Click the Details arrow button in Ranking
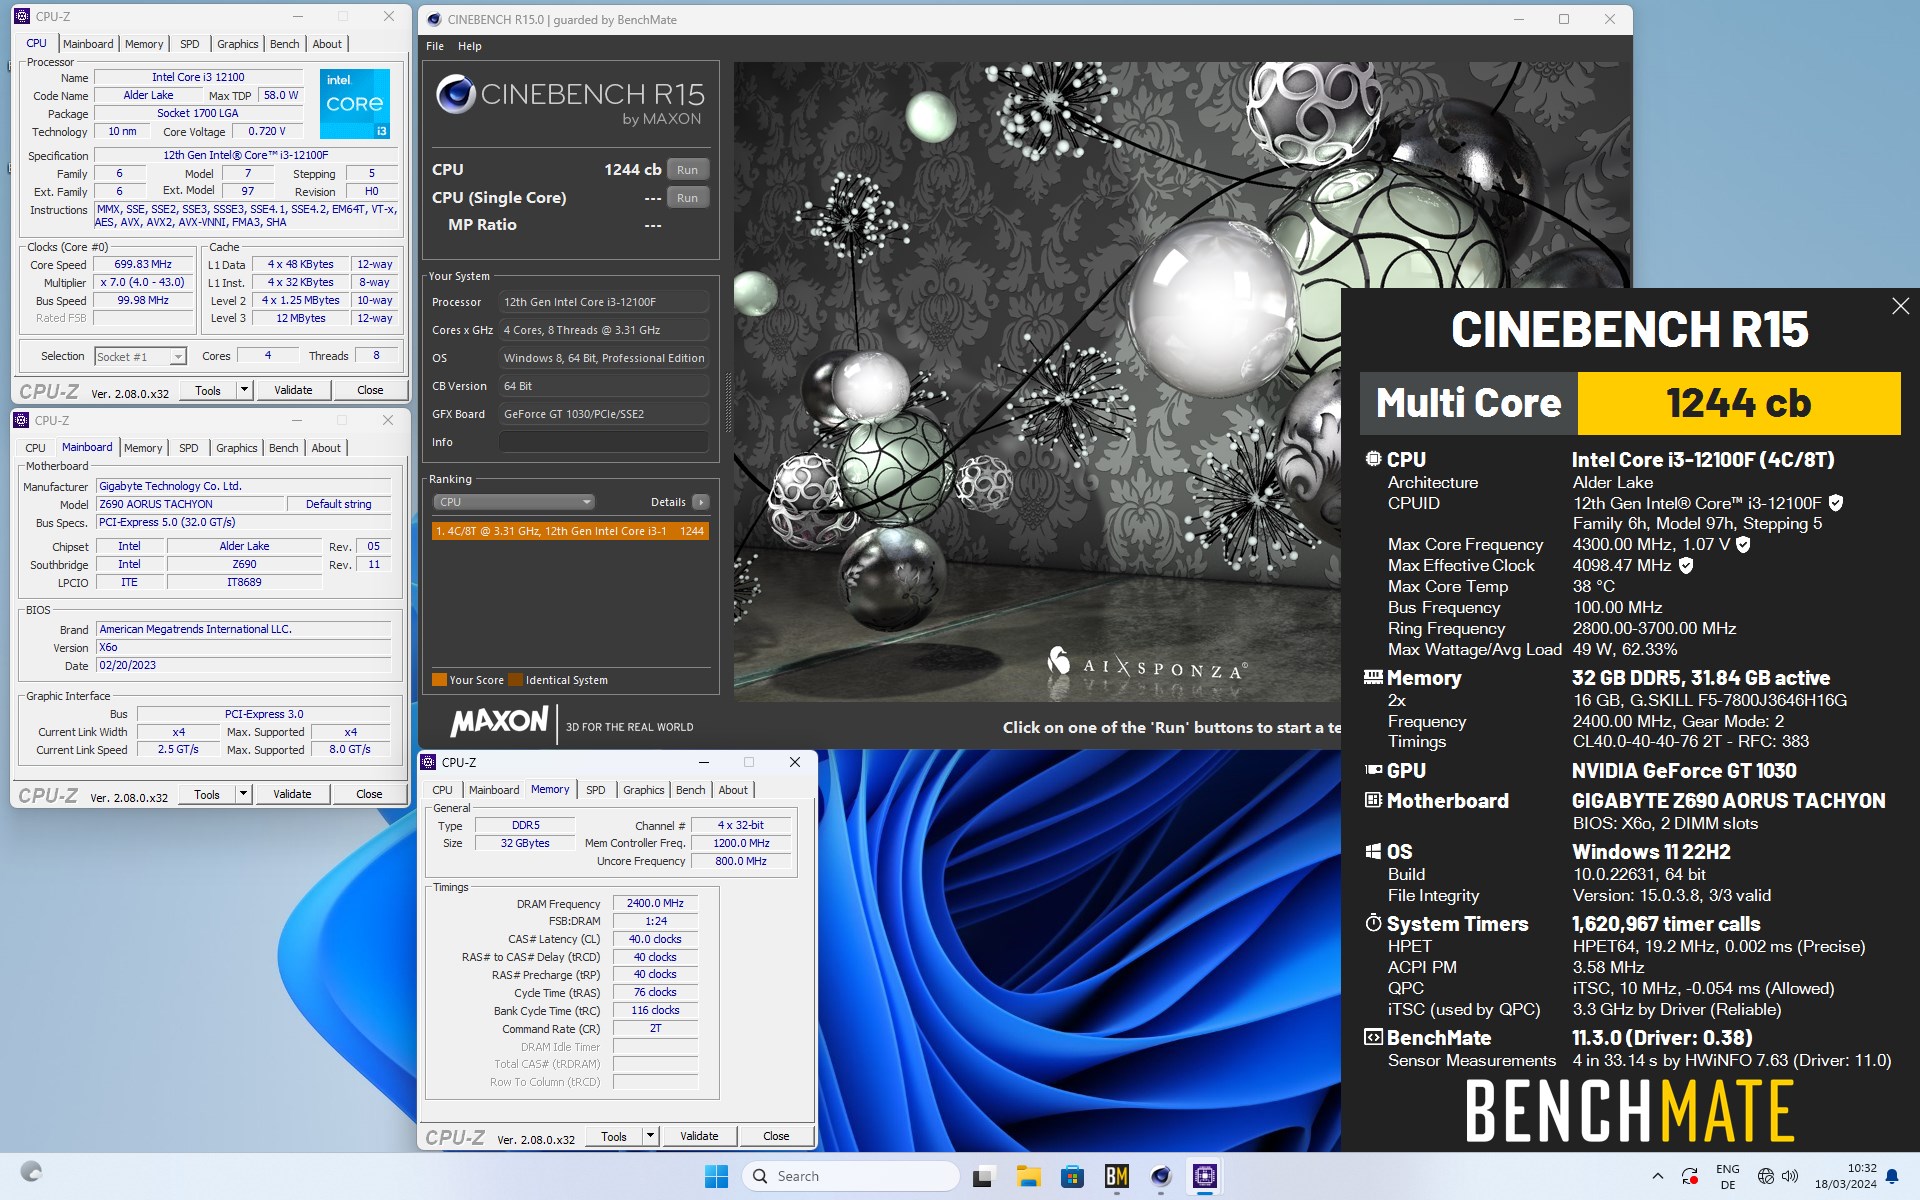1920x1200 pixels. (x=701, y=502)
